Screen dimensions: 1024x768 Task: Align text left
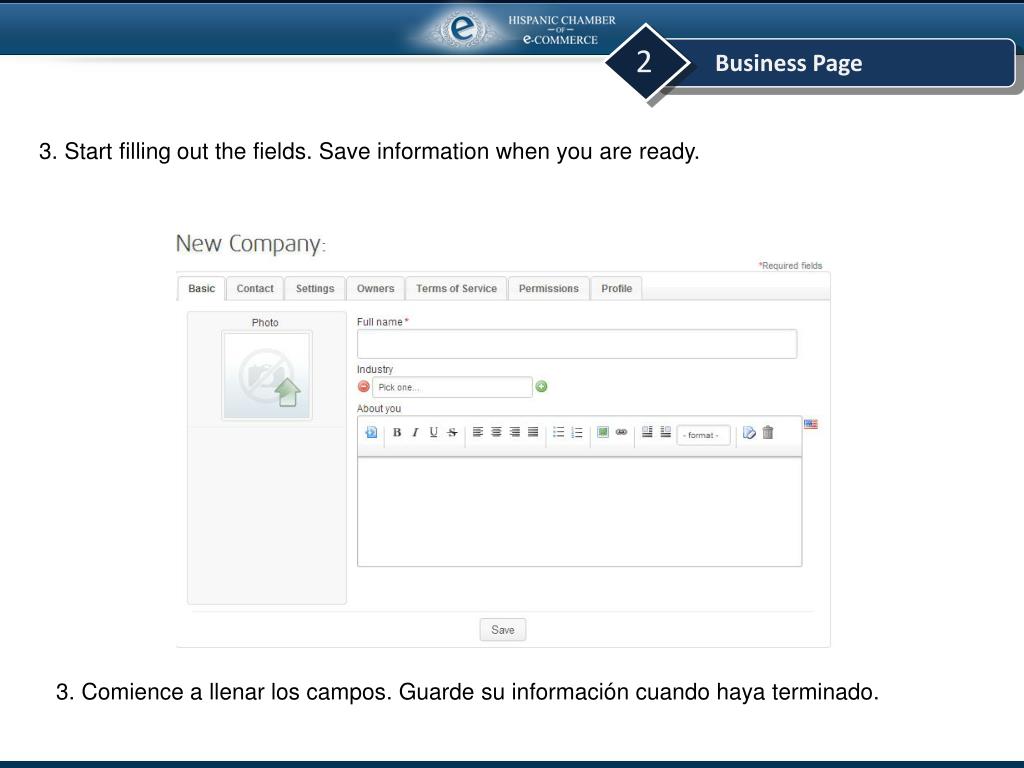(478, 432)
